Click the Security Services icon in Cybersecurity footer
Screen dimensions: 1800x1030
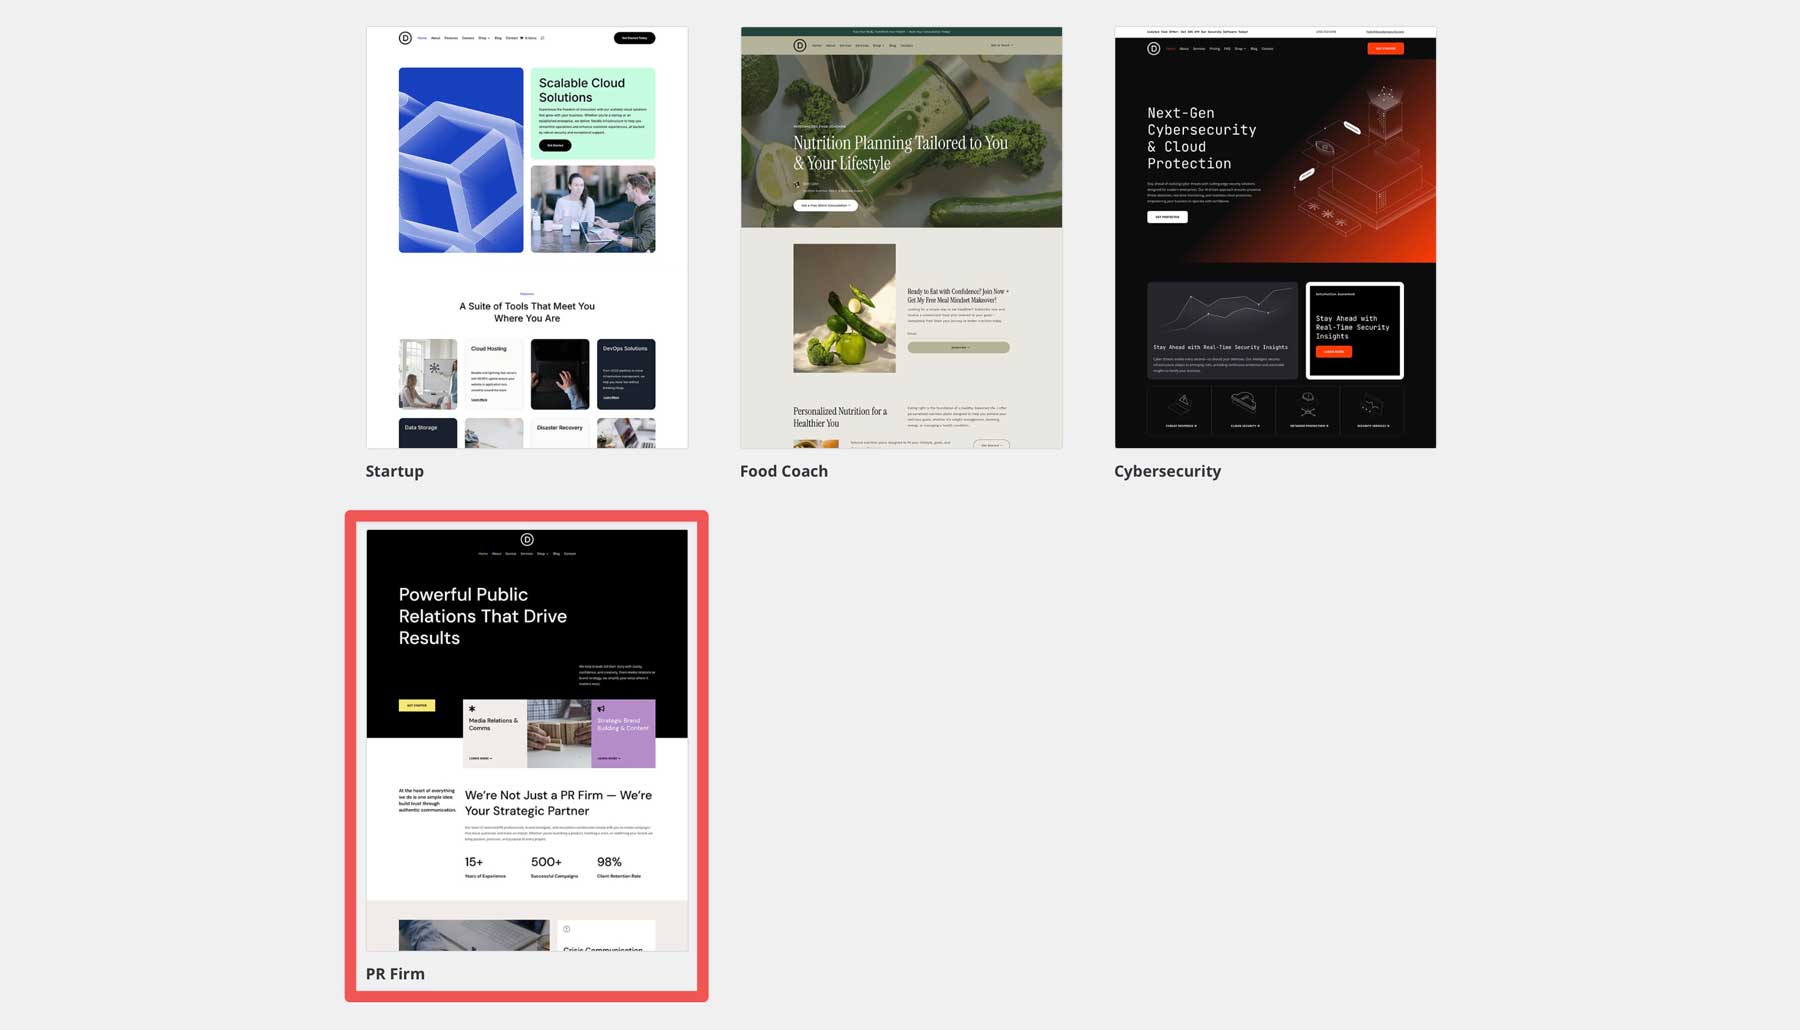[1370, 403]
